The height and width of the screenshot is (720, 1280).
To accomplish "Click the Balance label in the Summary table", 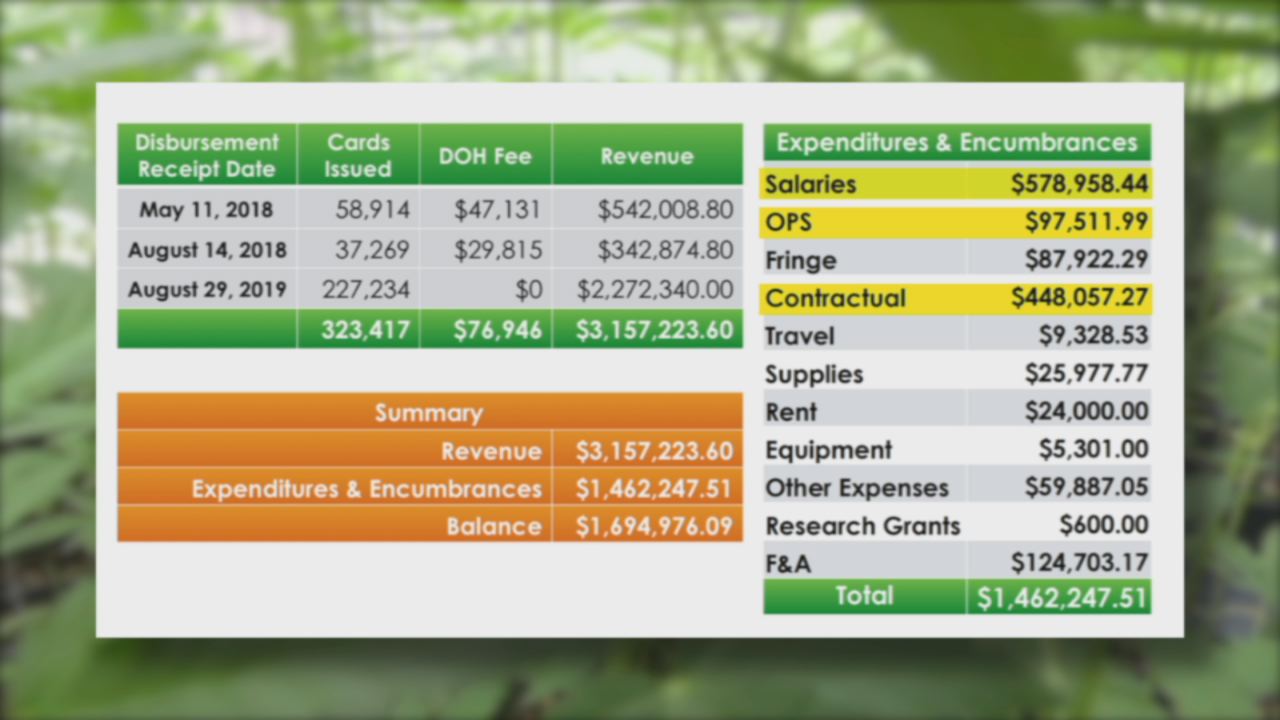I will click(x=494, y=526).
